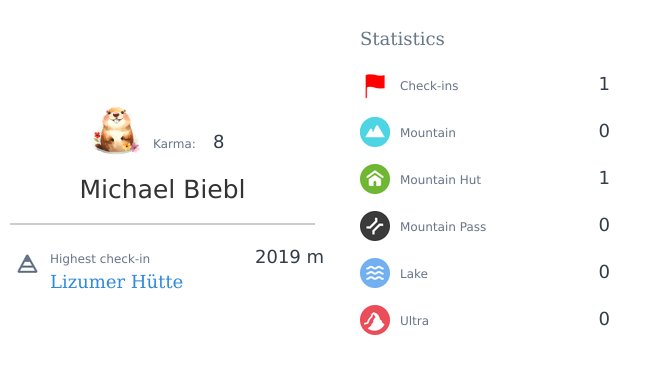
Task: Click the 2019 m elevation value
Action: click(x=289, y=257)
